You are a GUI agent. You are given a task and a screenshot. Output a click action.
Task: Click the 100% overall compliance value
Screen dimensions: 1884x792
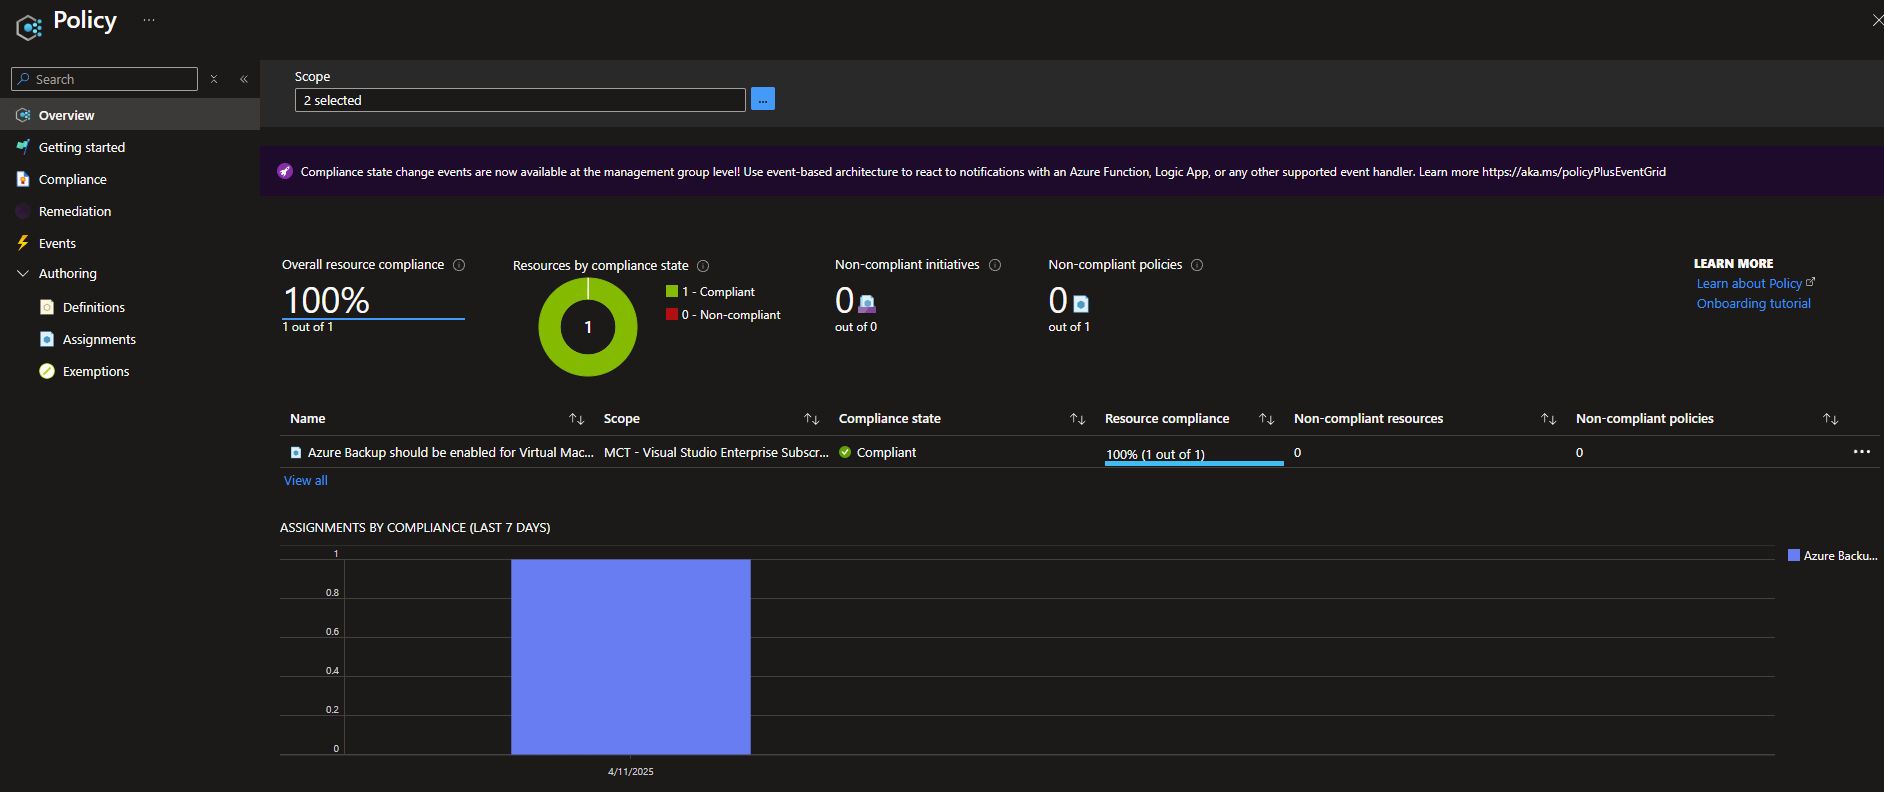tap(327, 300)
